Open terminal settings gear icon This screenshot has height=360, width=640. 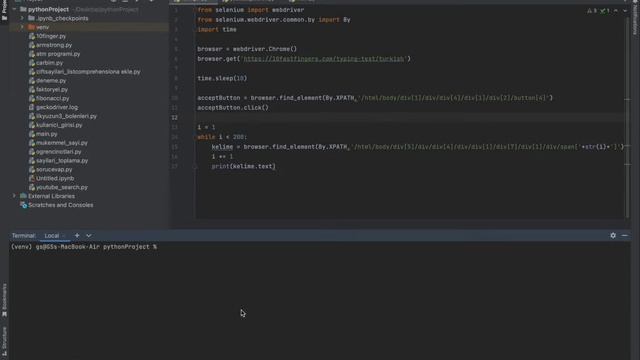(613, 236)
